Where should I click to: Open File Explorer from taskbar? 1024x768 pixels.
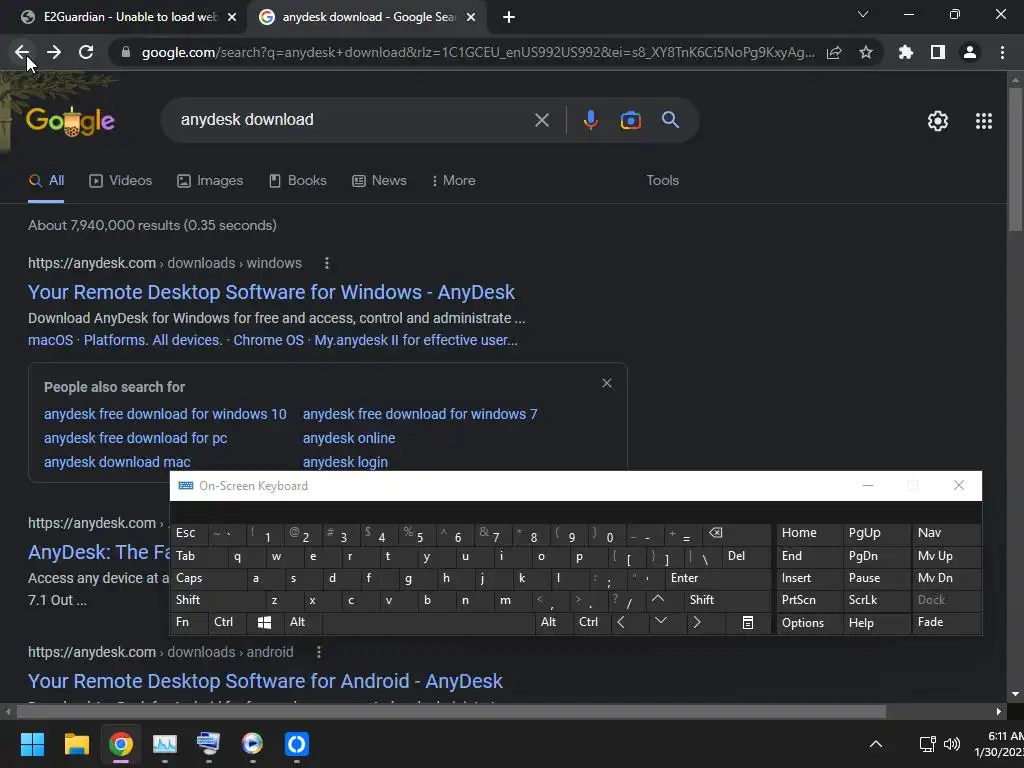click(x=76, y=744)
